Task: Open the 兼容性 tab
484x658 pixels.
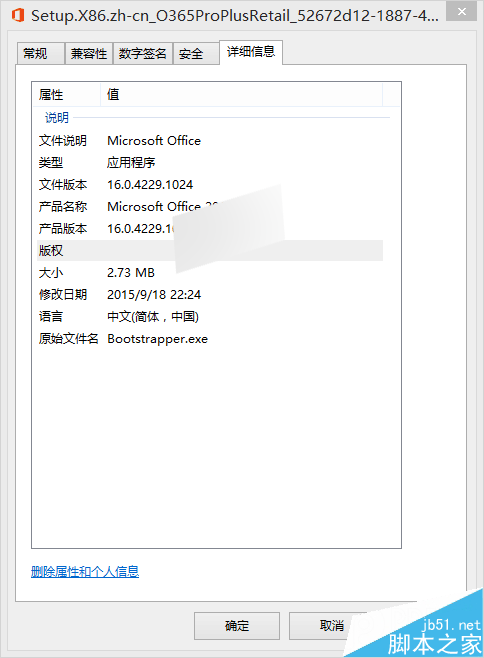Action: pyautogui.click(x=89, y=54)
